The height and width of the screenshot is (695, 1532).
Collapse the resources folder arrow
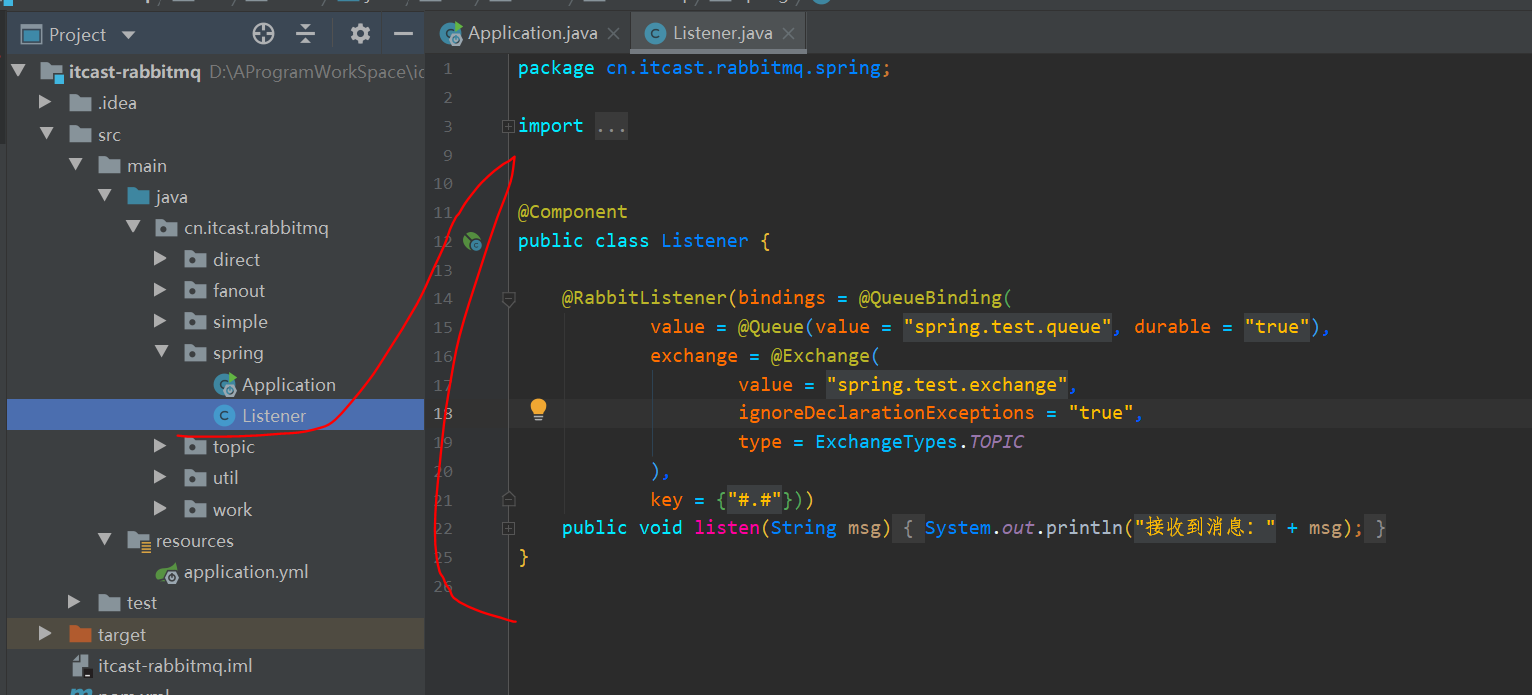coord(104,540)
